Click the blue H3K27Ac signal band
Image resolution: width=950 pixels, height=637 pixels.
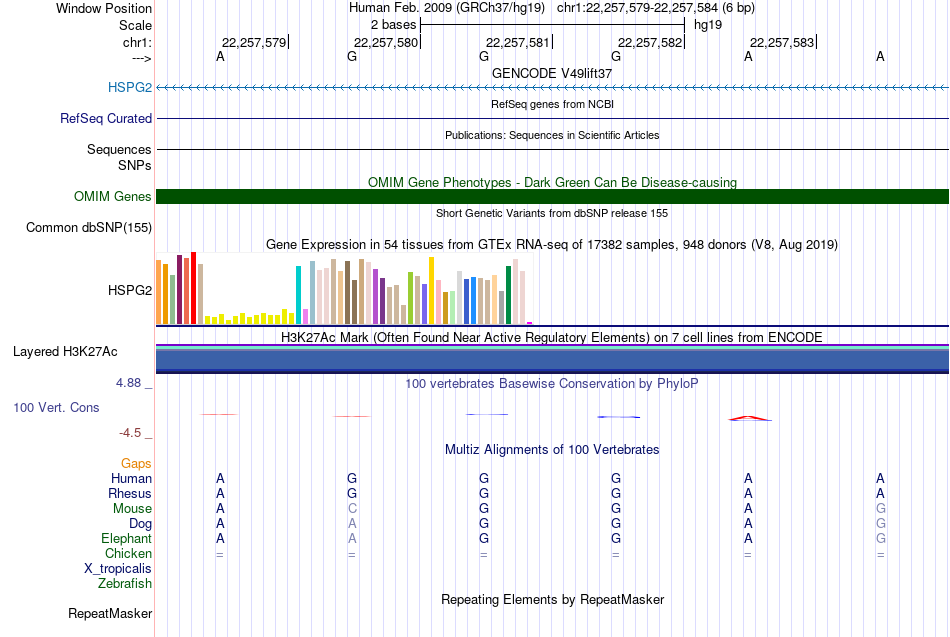pyautogui.click(x=552, y=359)
